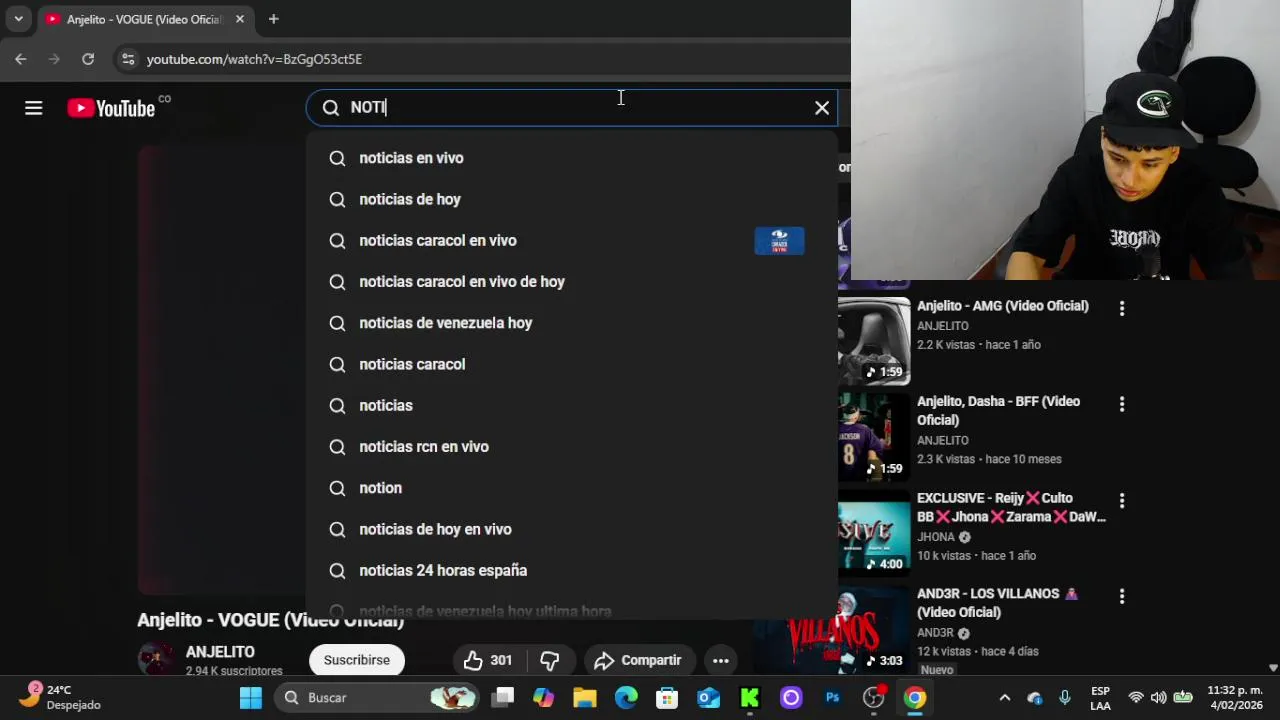This screenshot has width=1280, height=720.
Task: Open the Windows Start menu
Action: (x=251, y=698)
